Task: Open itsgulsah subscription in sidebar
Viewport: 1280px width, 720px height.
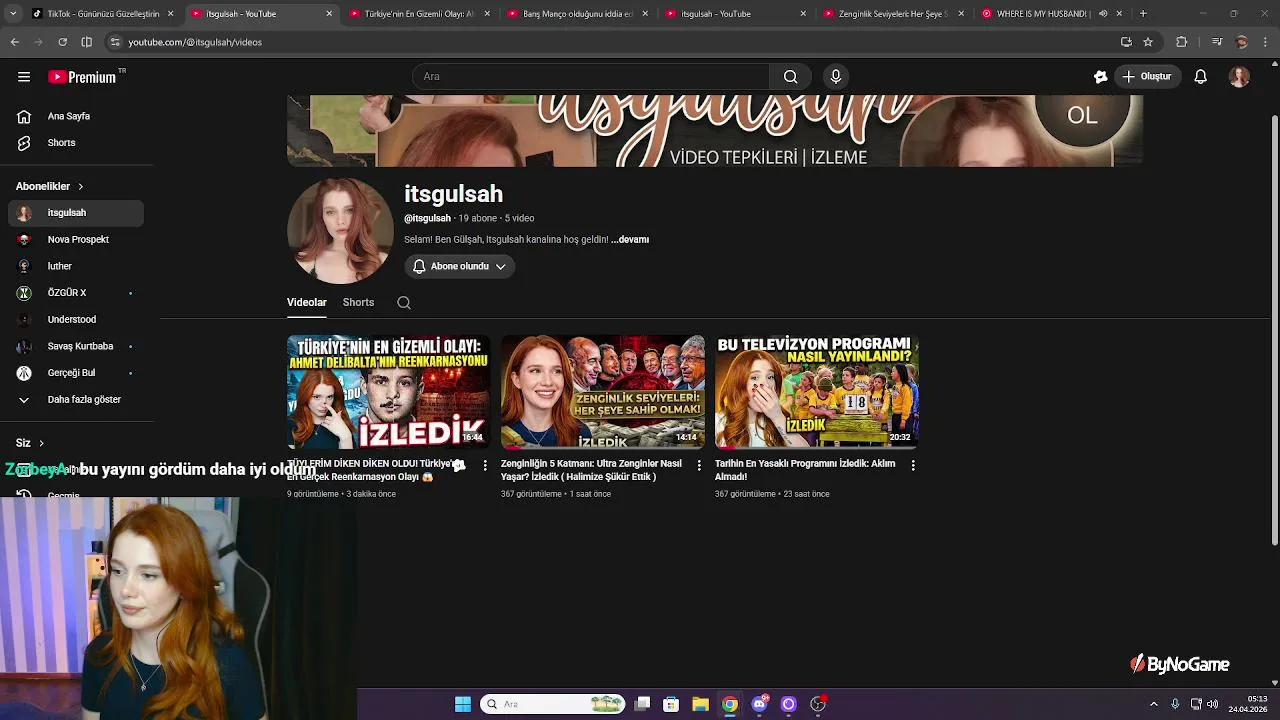Action: (76, 213)
